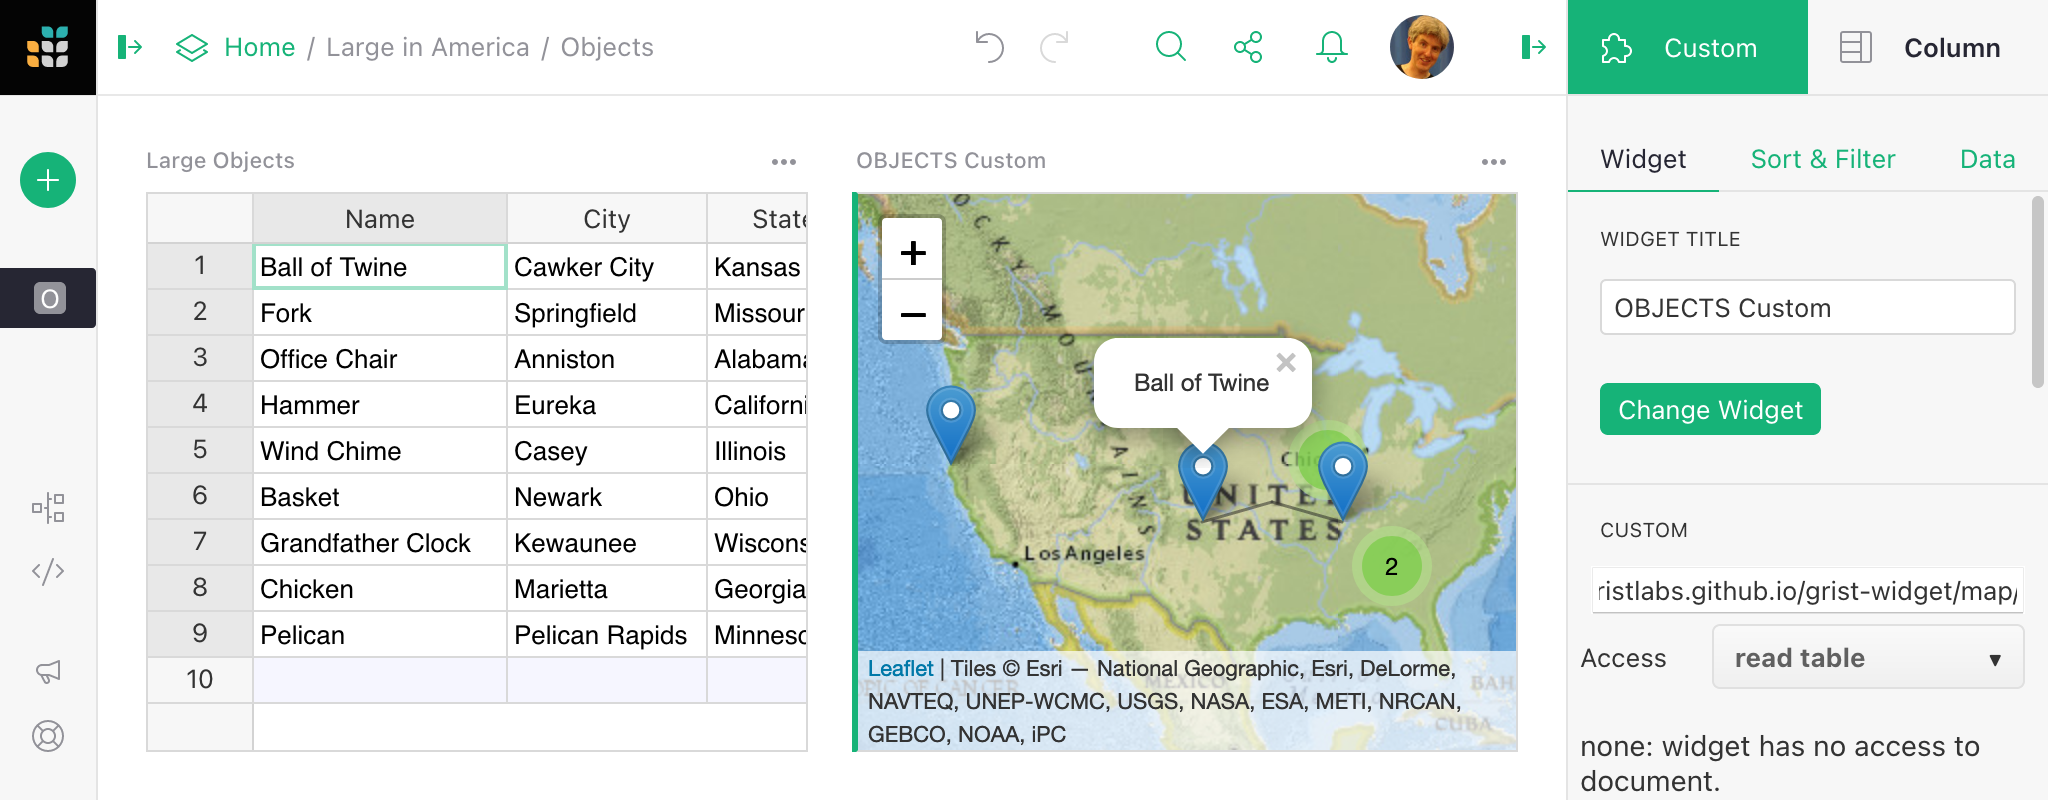The image size is (2048, 800).
Task: Click the Kansas Ball of Twine pin
Action: 1203,481
